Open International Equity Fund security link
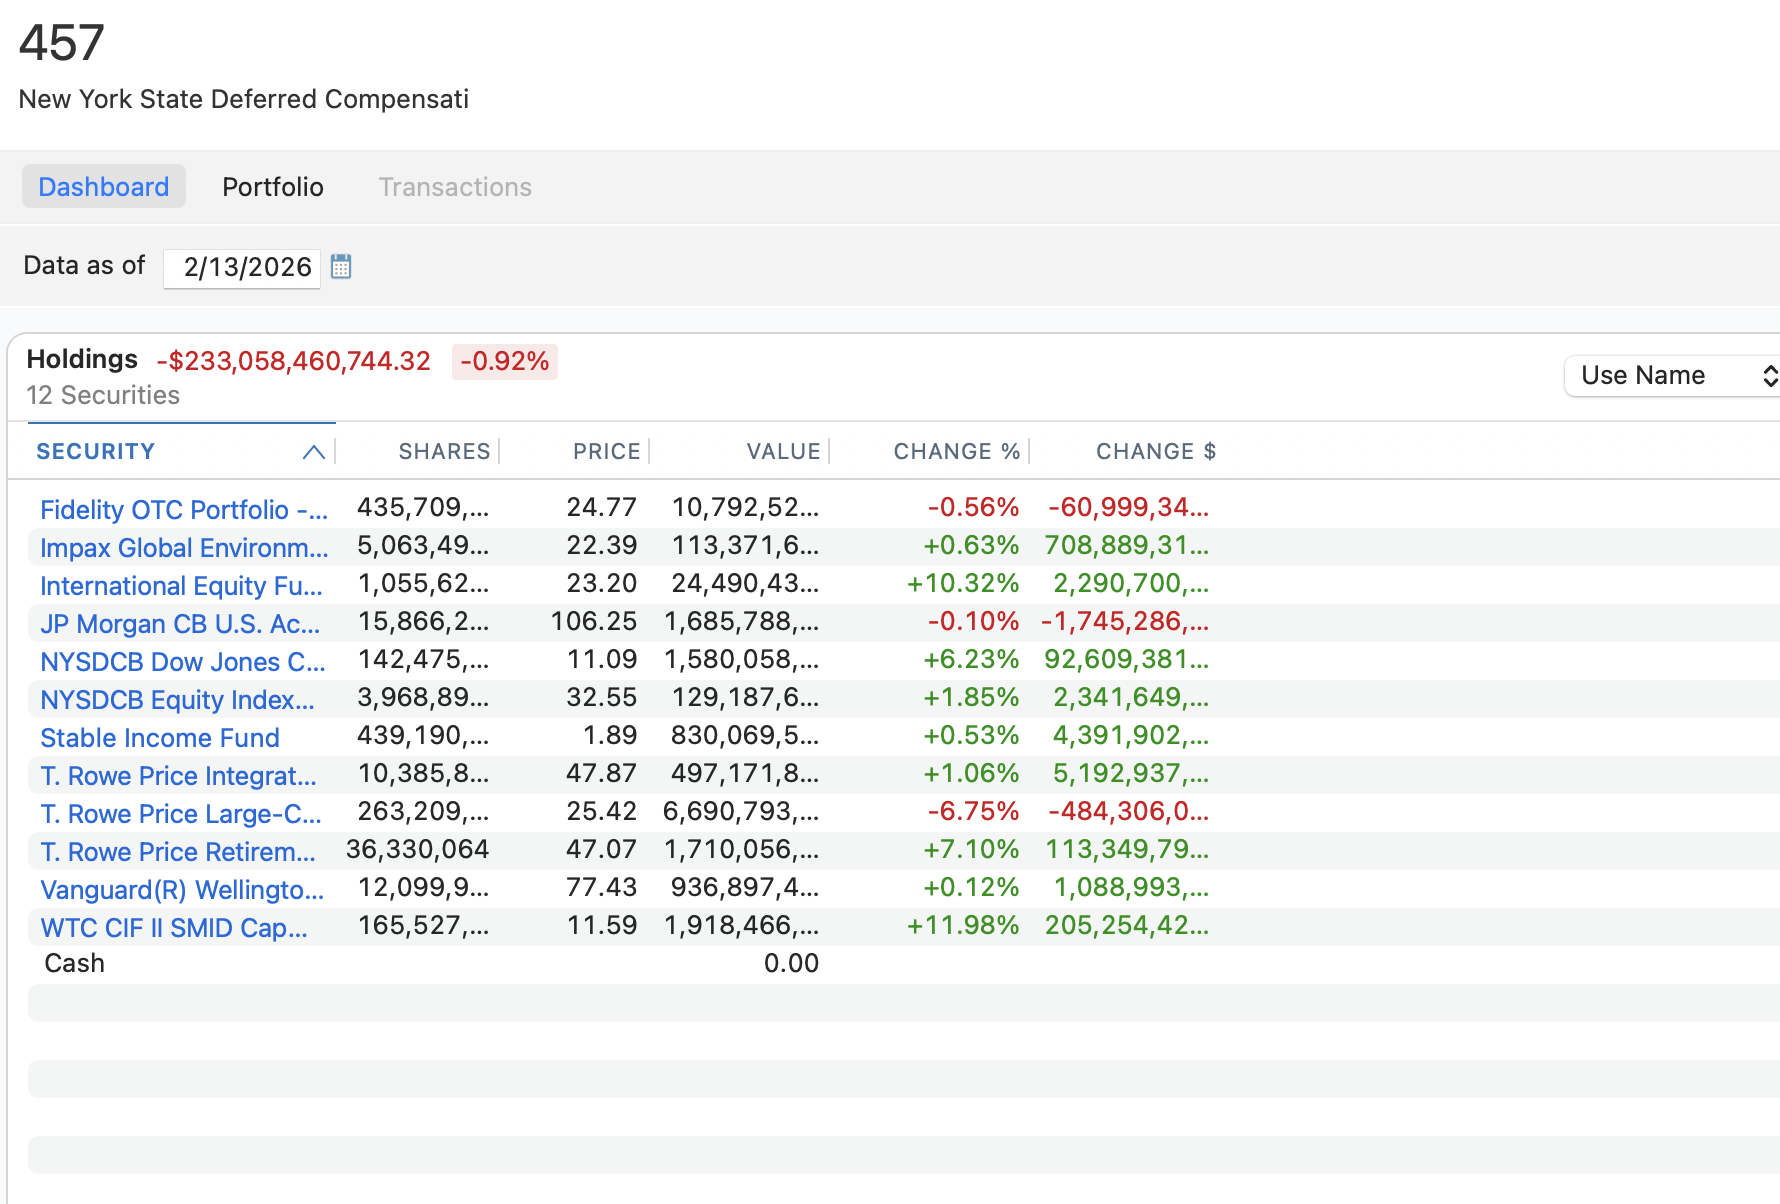The width and height of the screenshot is (1780, 1204). tap(181, 586)
